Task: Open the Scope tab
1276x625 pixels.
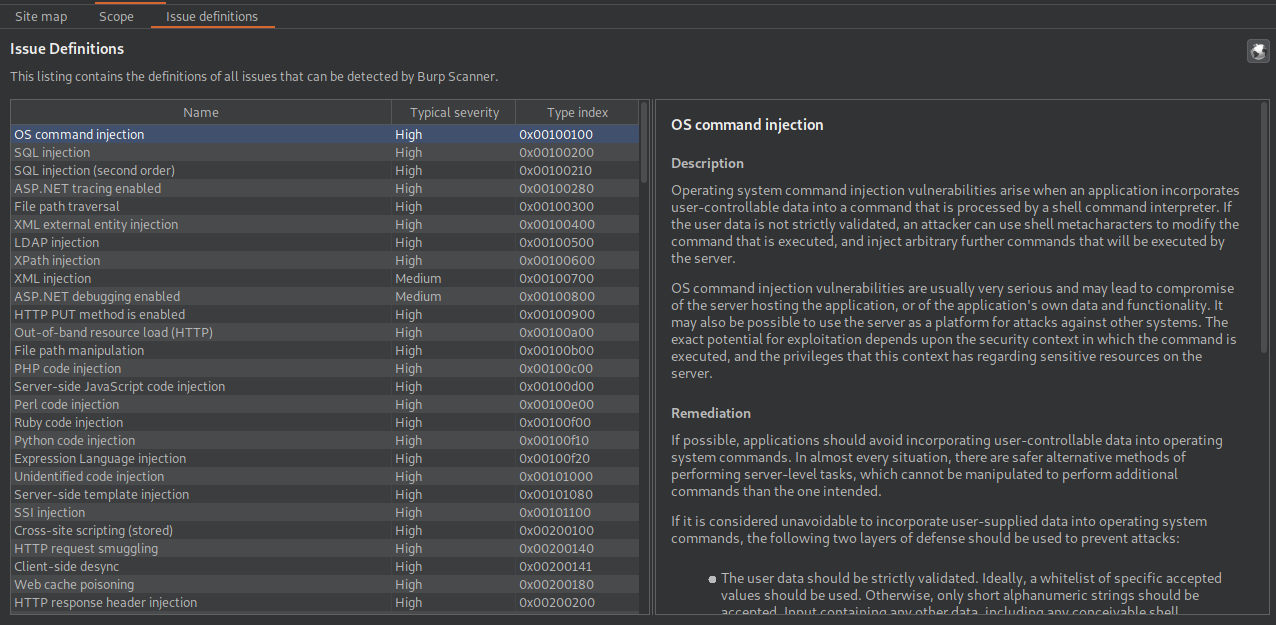Action: [116, 16]
